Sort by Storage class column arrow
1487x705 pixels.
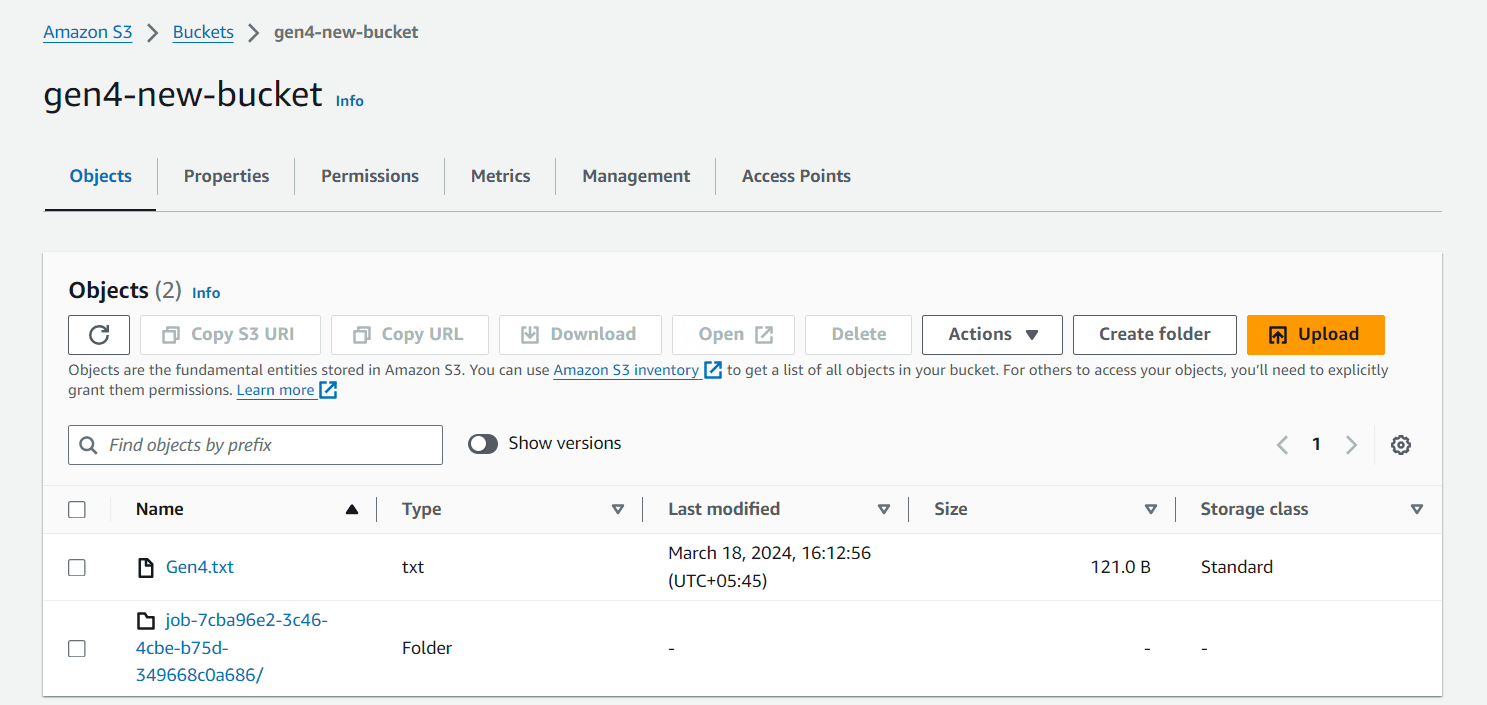click(x=1416, y=510)
